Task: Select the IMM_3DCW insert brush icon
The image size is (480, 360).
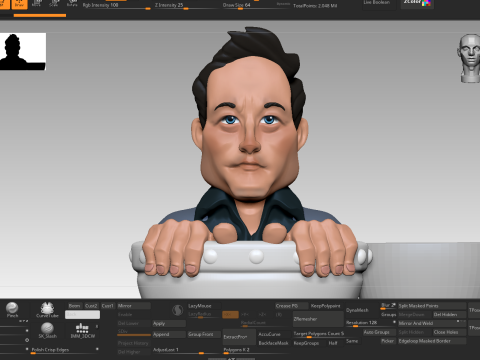Action: click(x=82, y=330)
